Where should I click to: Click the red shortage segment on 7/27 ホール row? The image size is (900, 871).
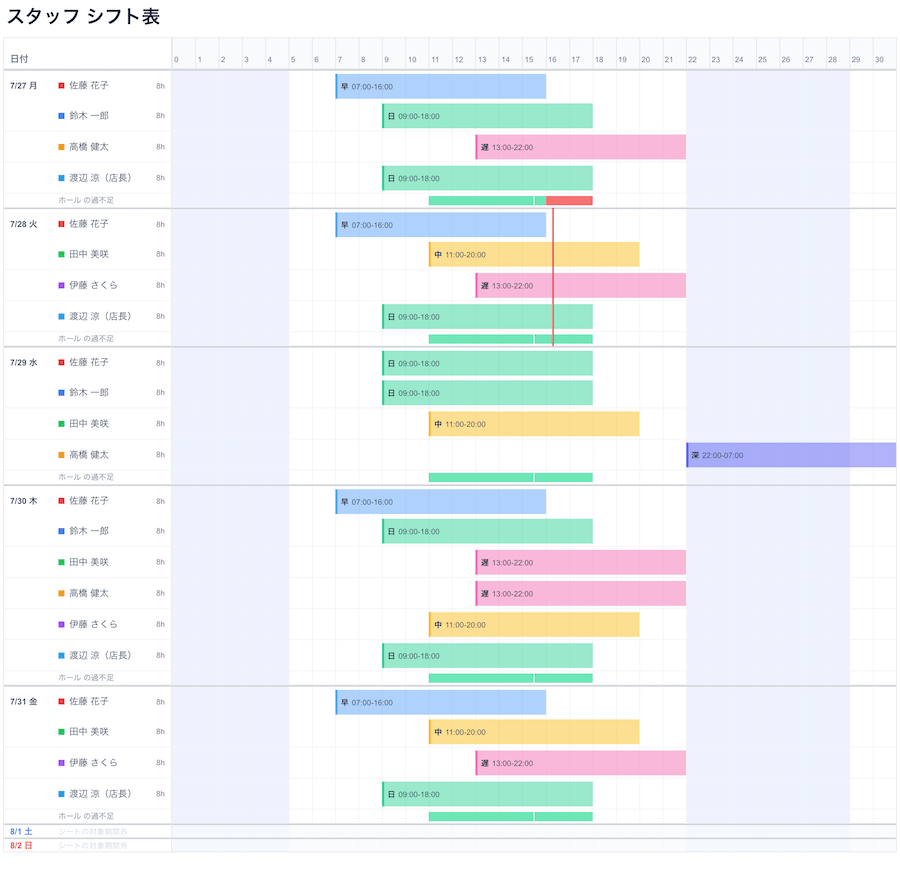pos(569,200)
